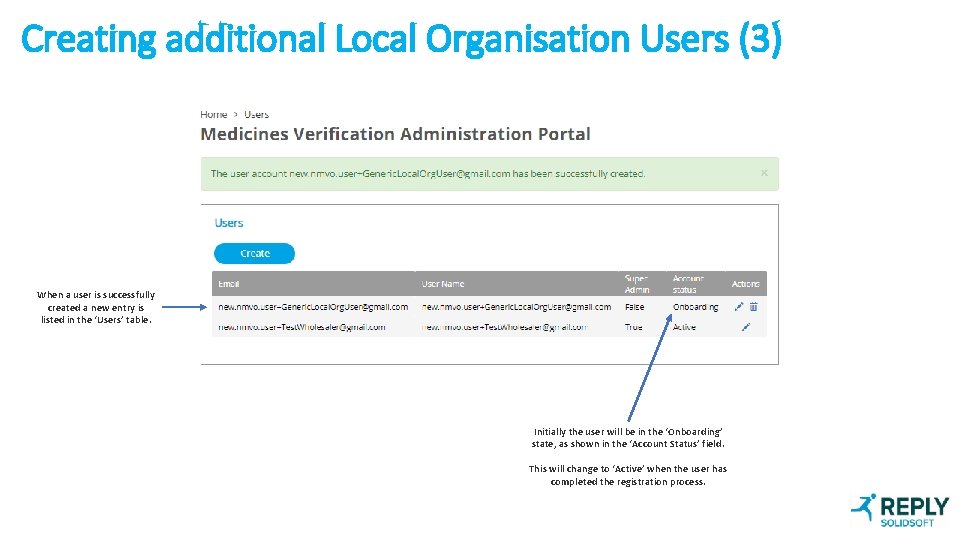
Task: Click the 'Active' account status cell
Action: coord(684,327)
